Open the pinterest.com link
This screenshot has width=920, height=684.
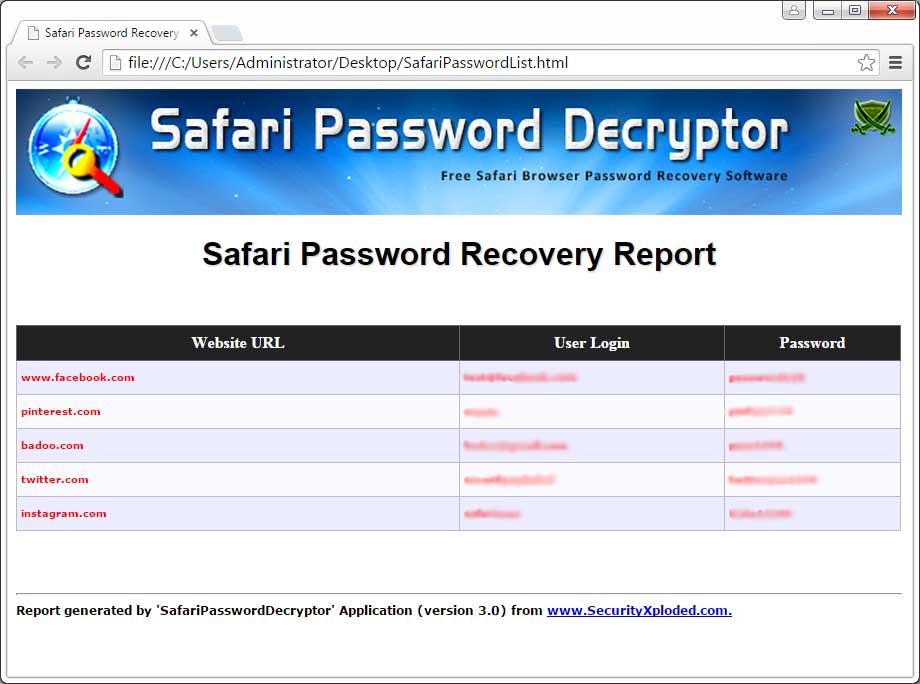(x=61, y=412)
